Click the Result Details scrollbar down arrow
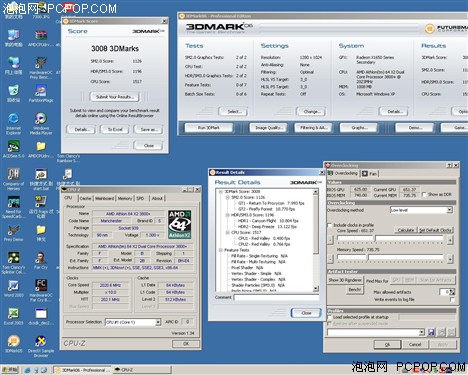 [x=316, y=289]
